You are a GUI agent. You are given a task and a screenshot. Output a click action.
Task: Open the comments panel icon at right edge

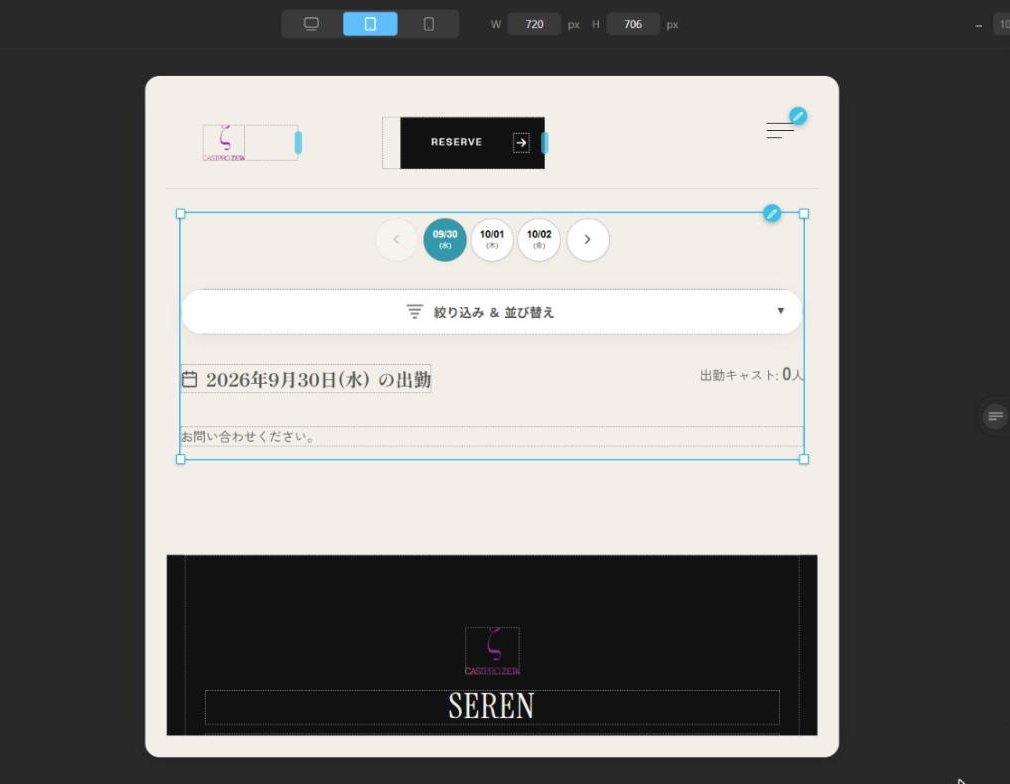995,416
